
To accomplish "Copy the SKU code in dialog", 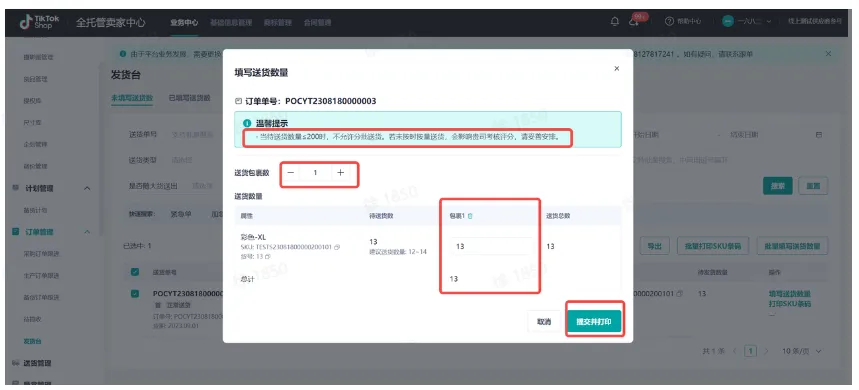I will pos(337,247).
